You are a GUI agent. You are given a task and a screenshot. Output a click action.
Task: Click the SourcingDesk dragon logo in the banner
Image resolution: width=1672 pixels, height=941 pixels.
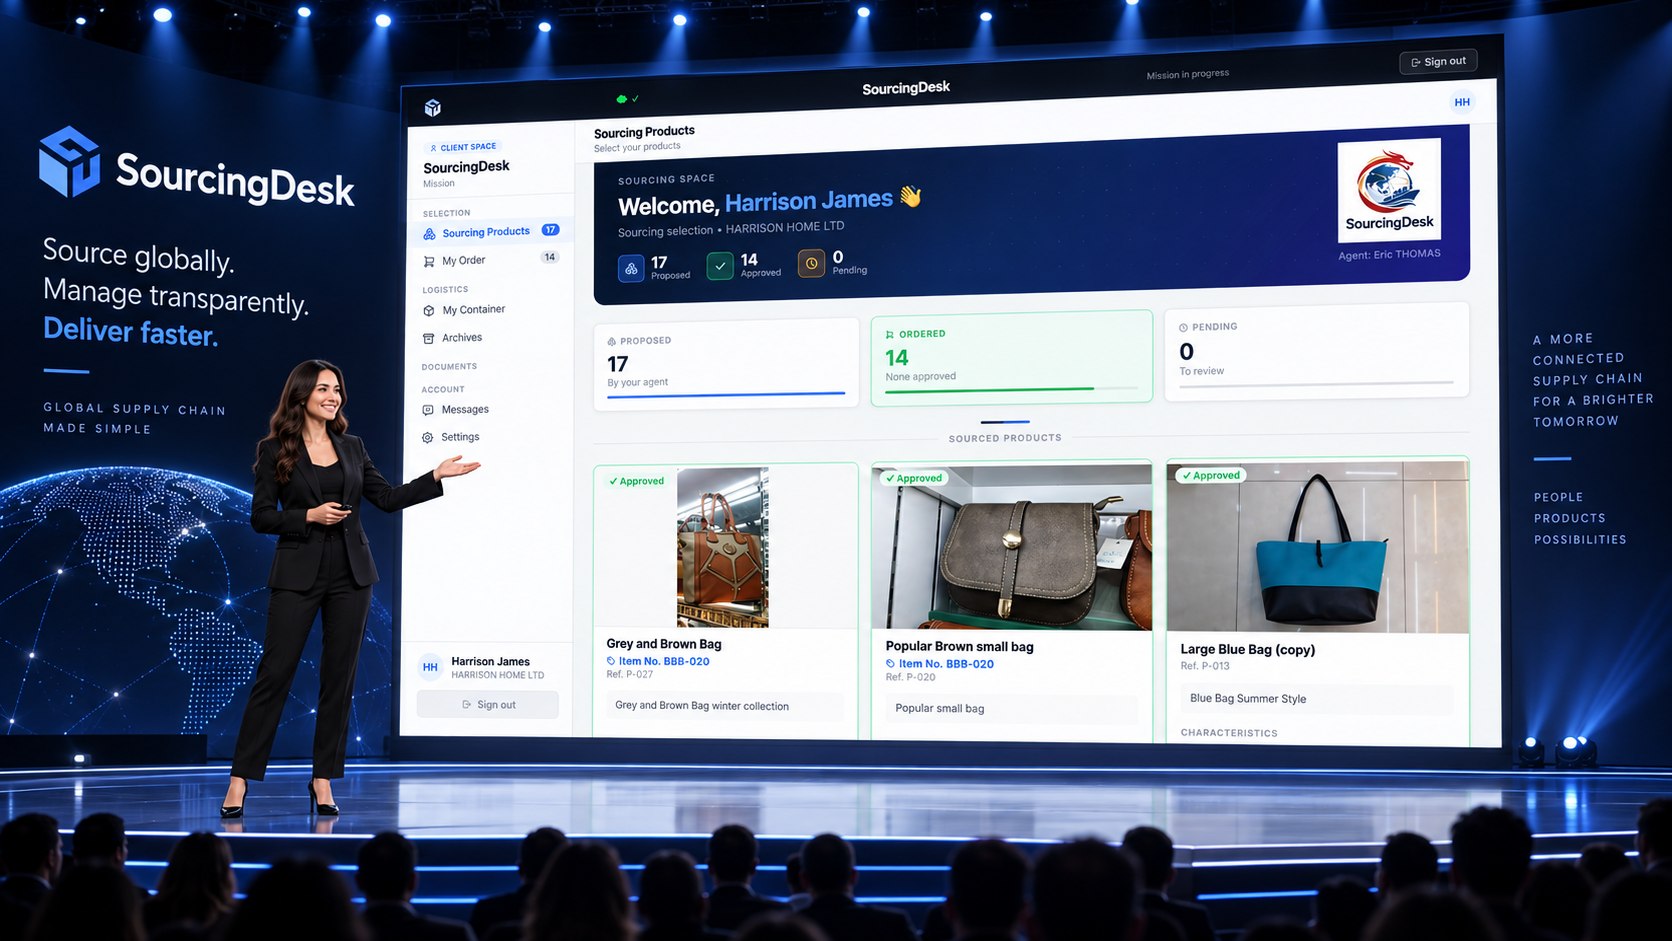(x=1389, y=190)
